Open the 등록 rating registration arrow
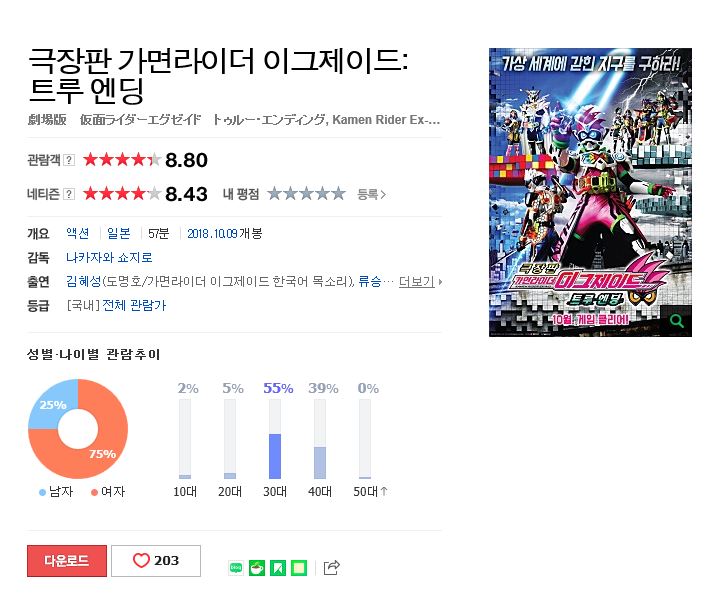The height and width of the screenshot is (609, 725). pyautogui.click(x=371, y=194)
